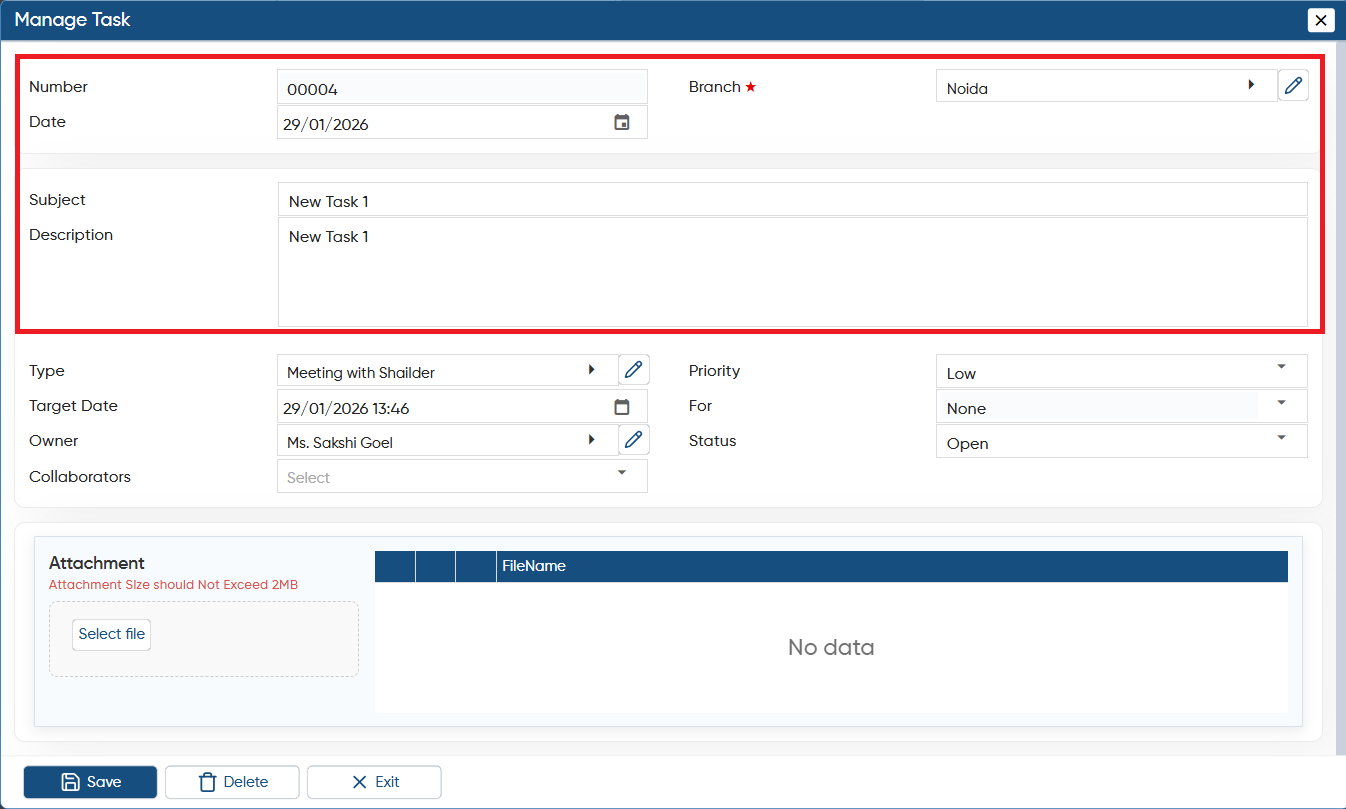Viewport: 1346px width, 809px height.
Task: Click the 'No data' placeholder text
Action: (x=831, y=647)
